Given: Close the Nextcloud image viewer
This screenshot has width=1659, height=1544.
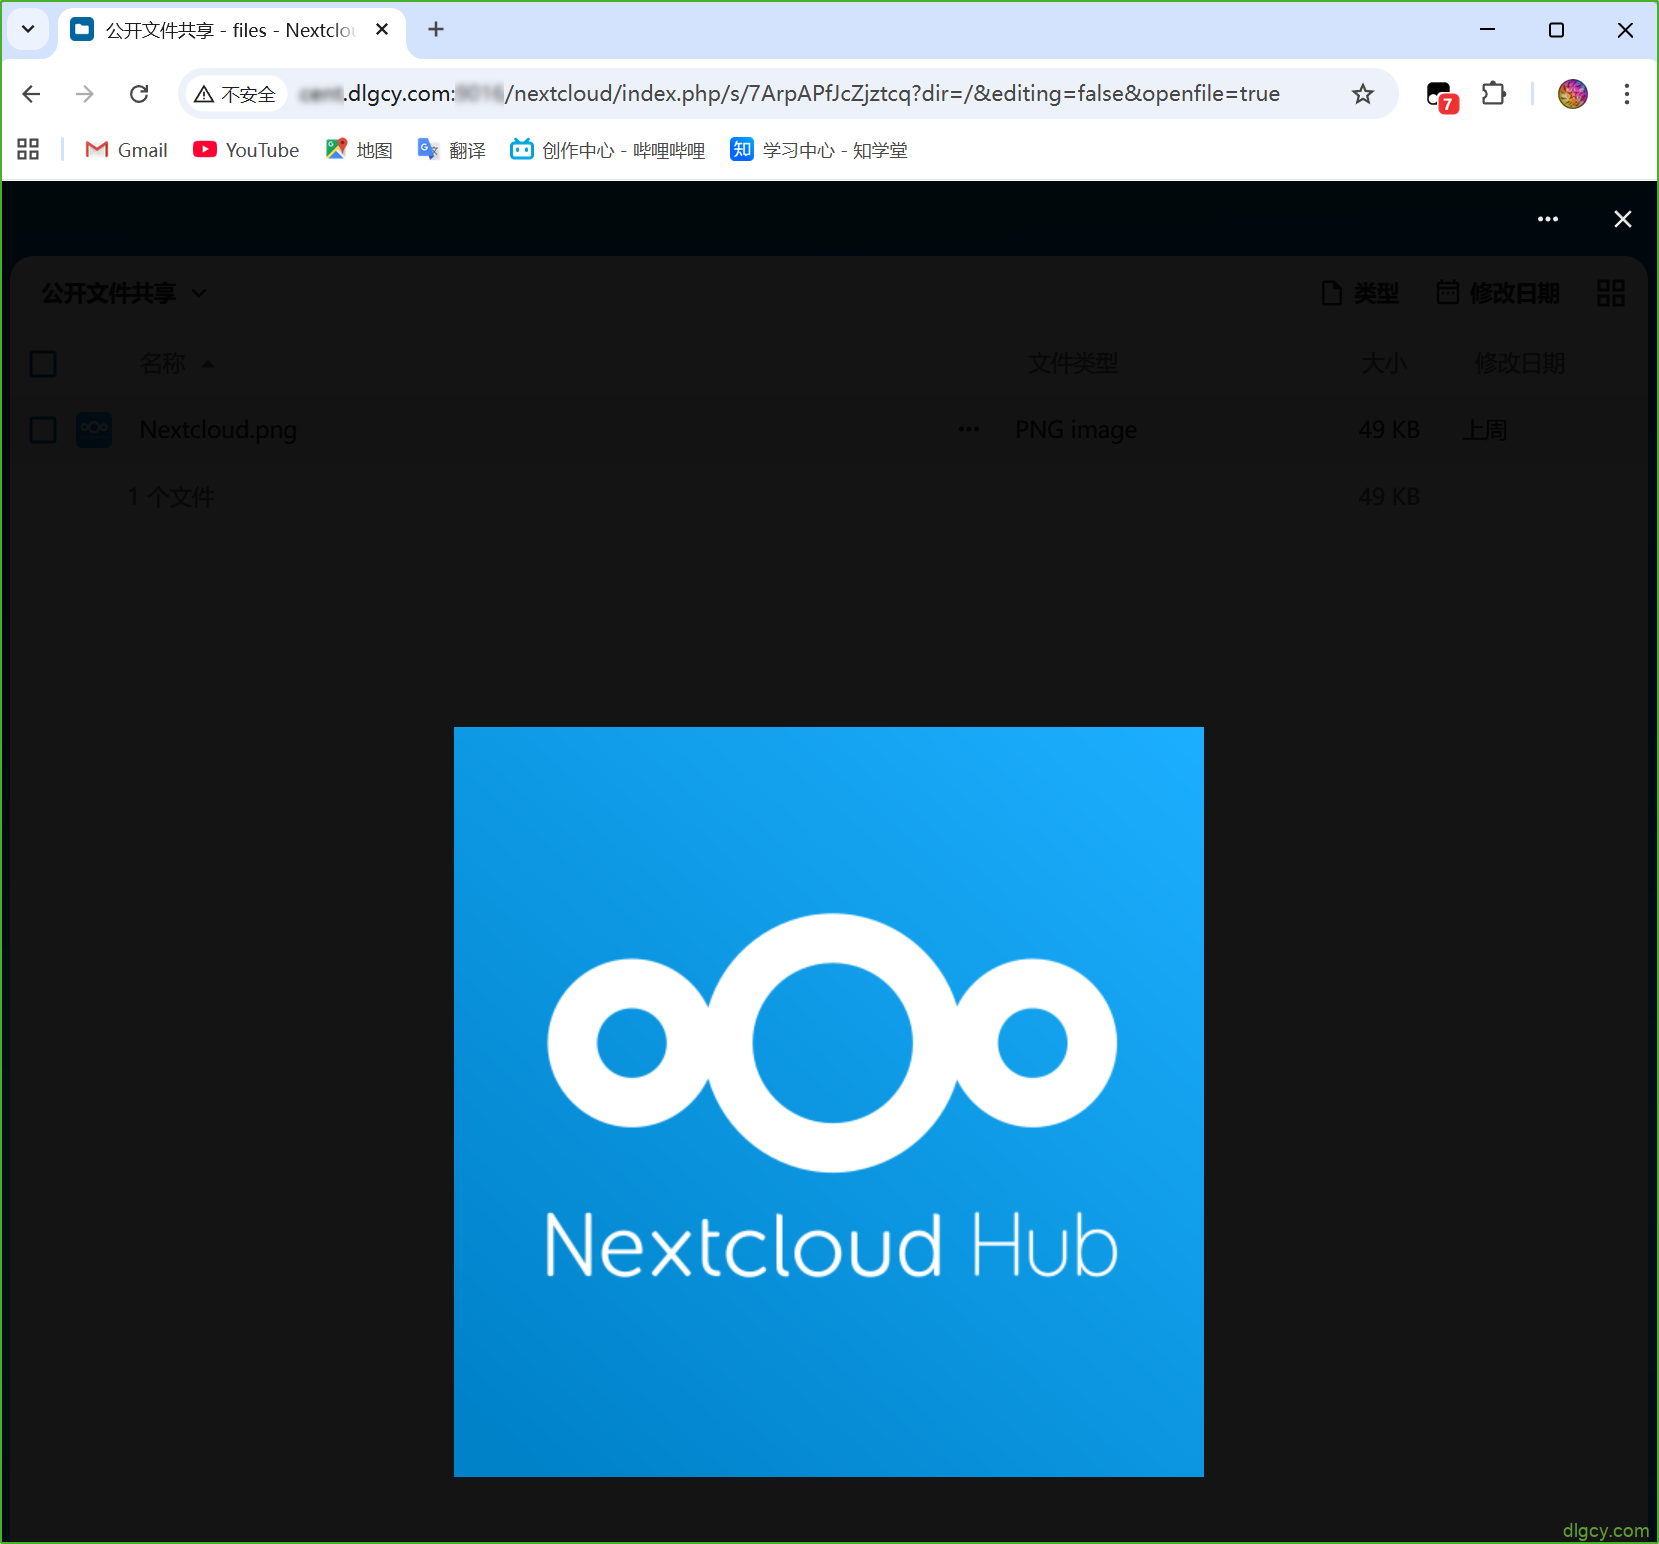Looking at the screenshot, I should pyautogui.click(x=1623, y=219).
